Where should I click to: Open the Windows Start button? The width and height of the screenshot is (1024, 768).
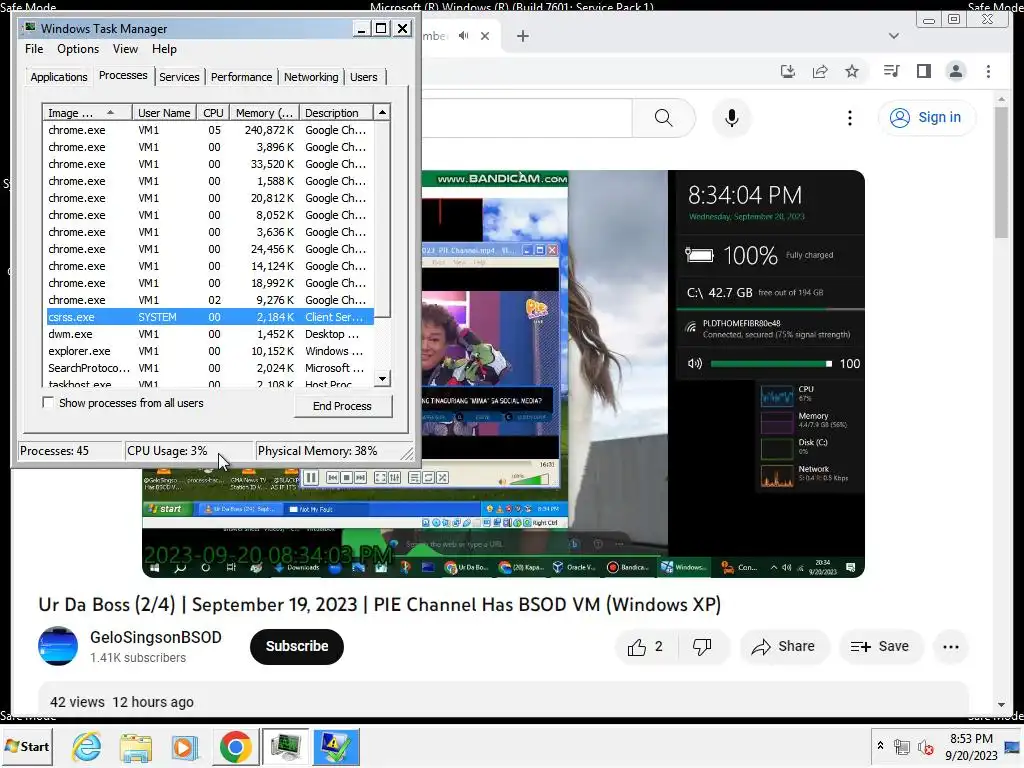click(27, 746)
